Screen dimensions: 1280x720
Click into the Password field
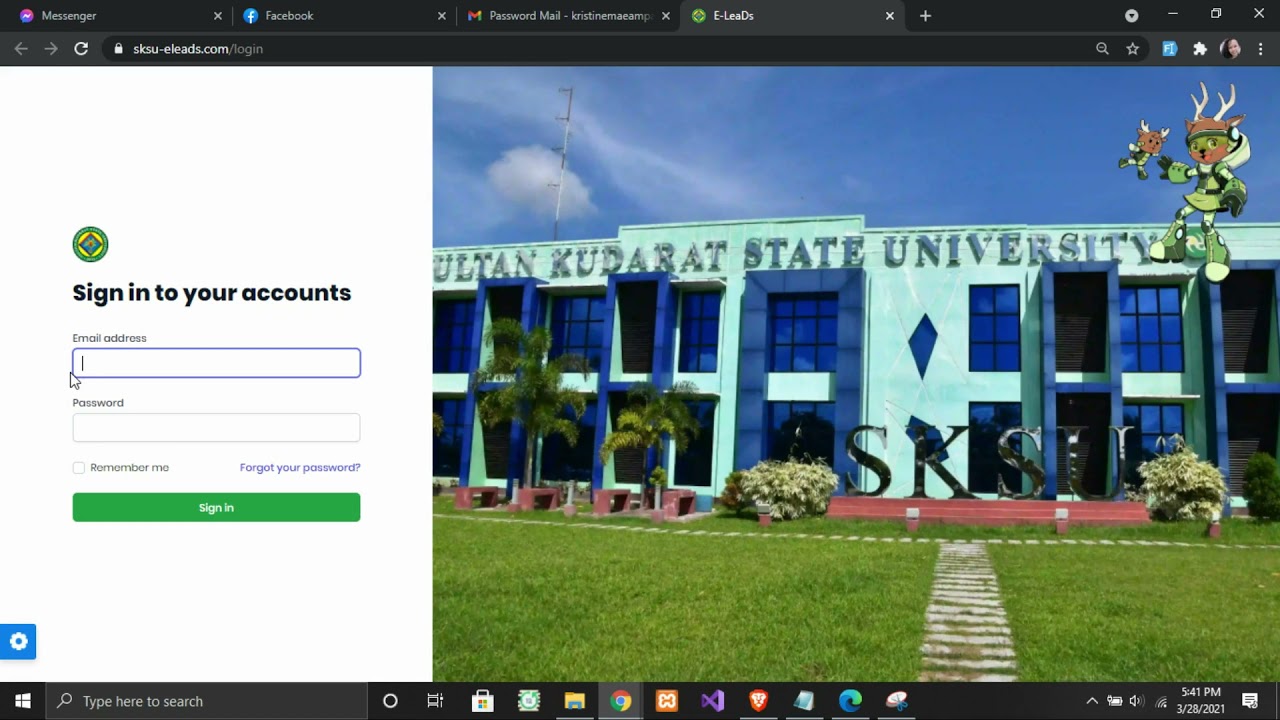(x=216, y=428)
